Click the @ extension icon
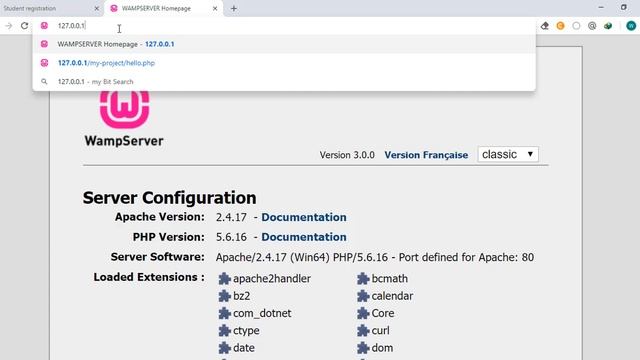Viewport: 640px width, 360px height. (x=592, y=26)
